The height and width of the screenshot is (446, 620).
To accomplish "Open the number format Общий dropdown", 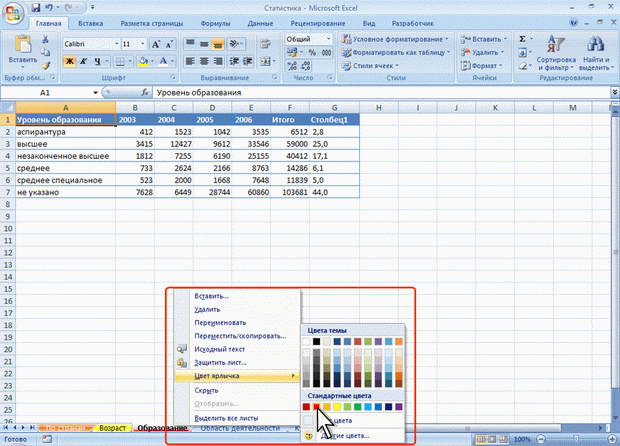I will (329, 38).
